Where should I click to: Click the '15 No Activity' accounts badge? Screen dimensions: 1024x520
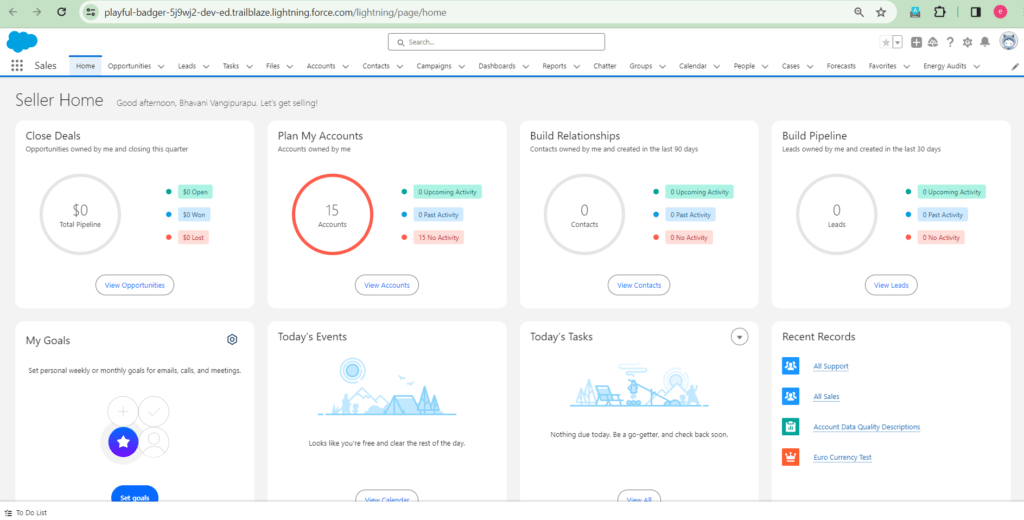click(439, 237)
